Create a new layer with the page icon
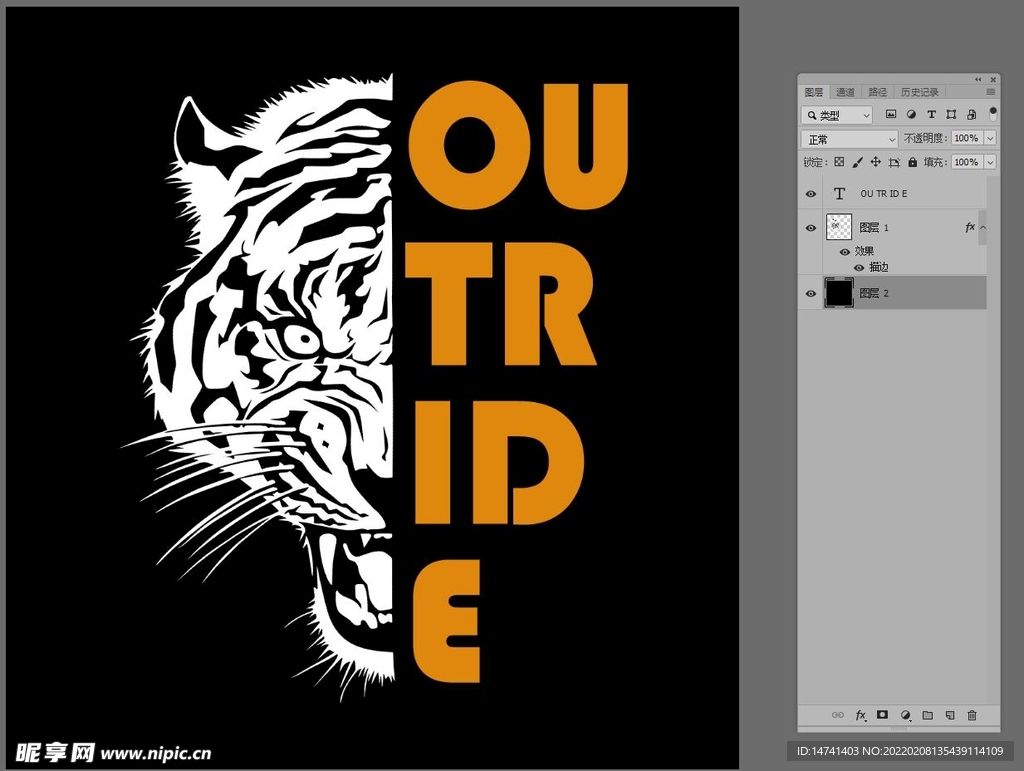1024x771 pixels. click(949, 716)
